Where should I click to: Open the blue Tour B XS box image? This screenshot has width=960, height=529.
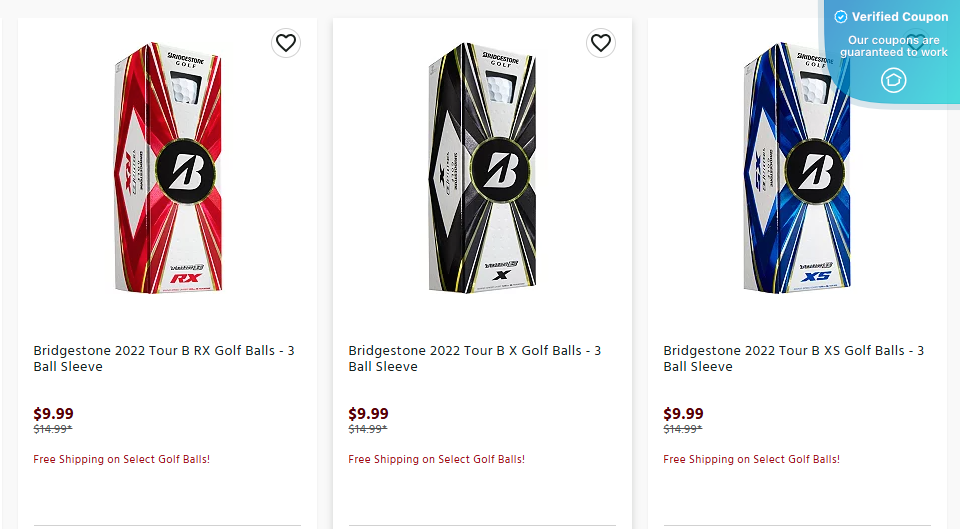(797, 168)
